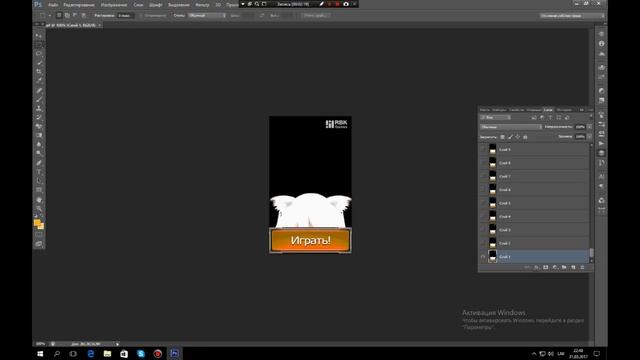Click the foreground color swatch
Screen dimensions: 640x360
pos(37,222)
